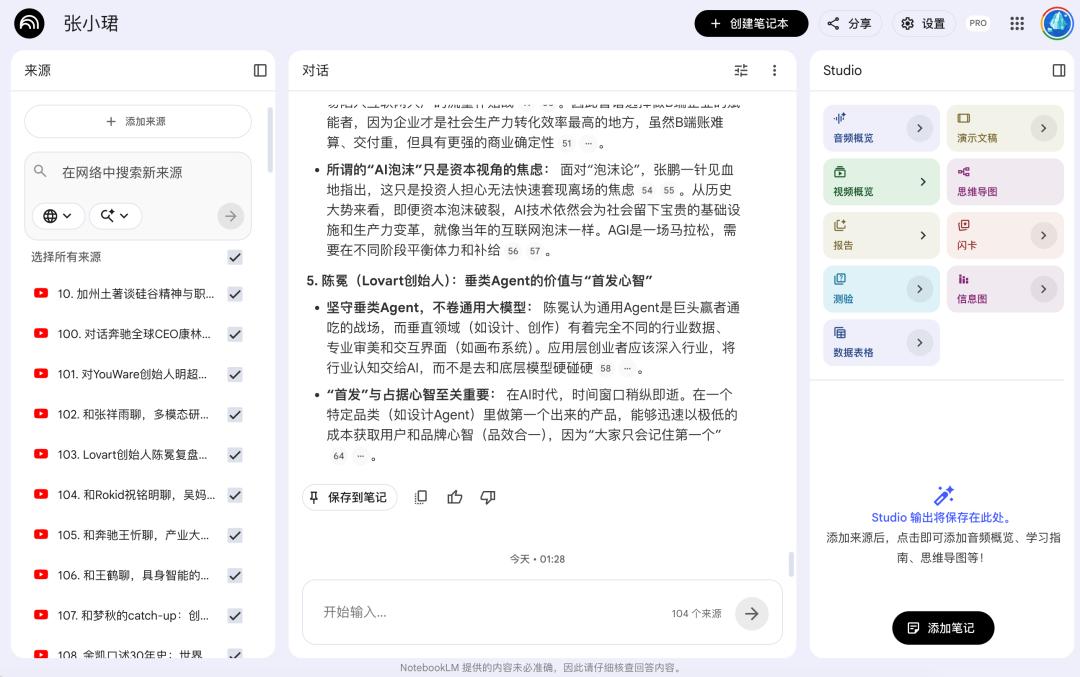Viewport: 1080px width, 677px height.
Task: Open citation number 64
Action: click(338, 456)
